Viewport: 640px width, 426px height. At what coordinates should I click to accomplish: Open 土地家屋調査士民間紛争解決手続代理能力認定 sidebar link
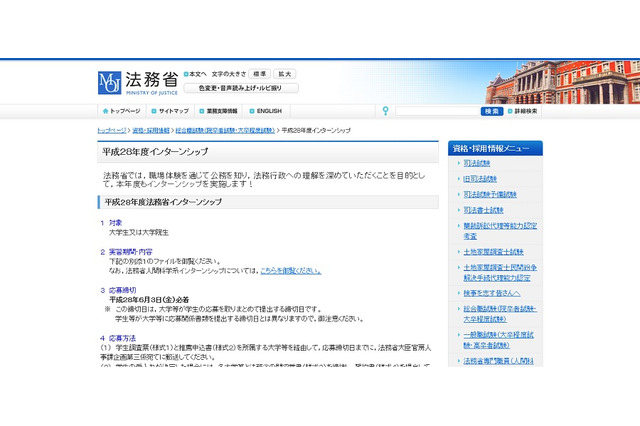pos(500,273)
